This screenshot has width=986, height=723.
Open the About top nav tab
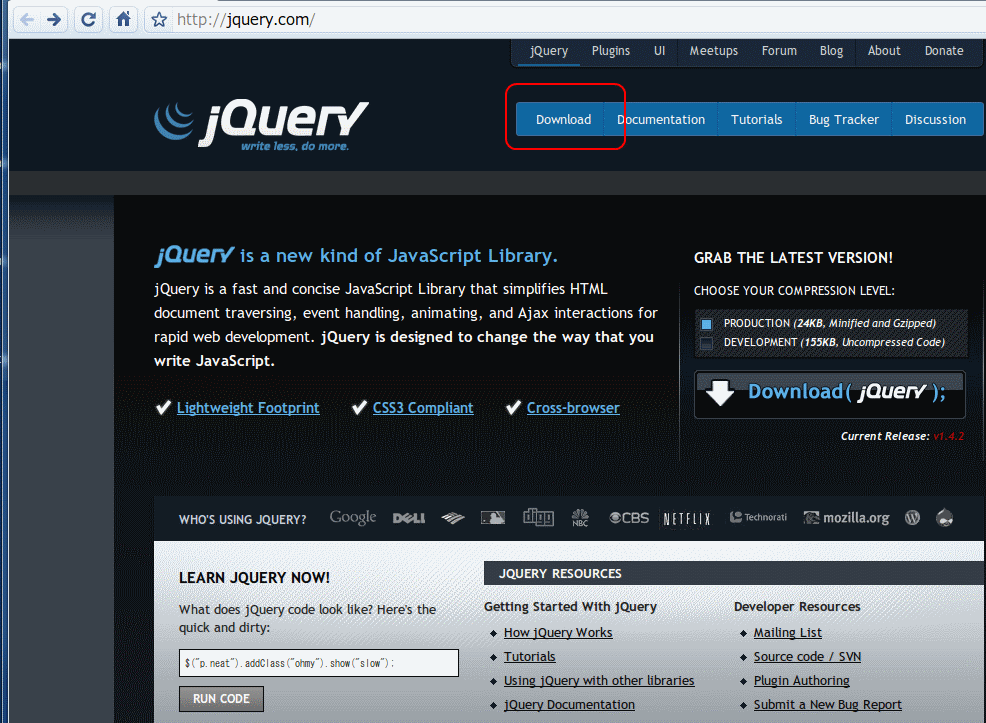click(884, 51)
